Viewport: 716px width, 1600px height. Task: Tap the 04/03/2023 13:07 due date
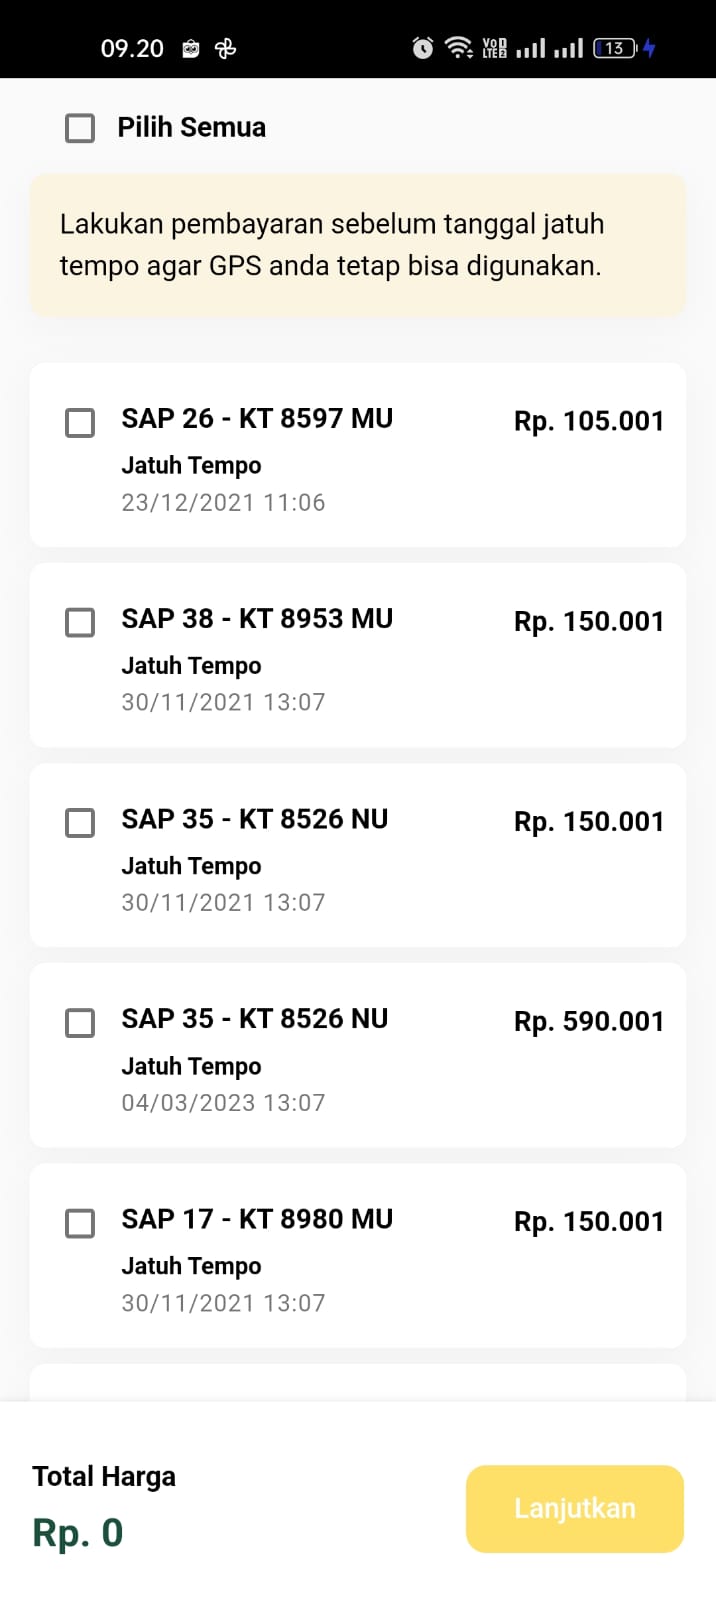[x=223, y=1103]
